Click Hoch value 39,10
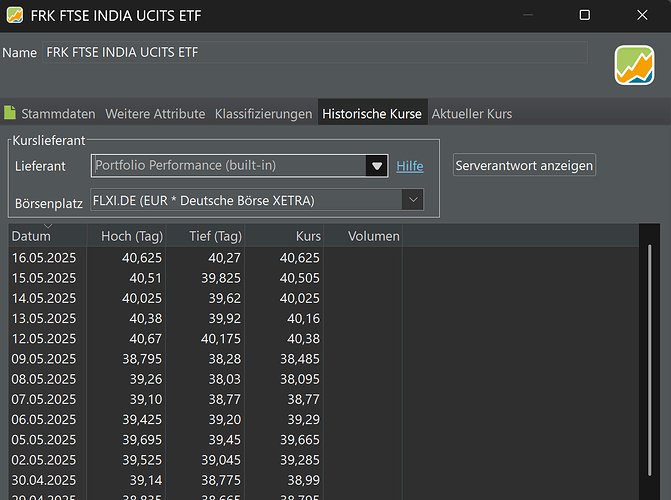The width and height of the screenshot is (671, 500). click(146, 399)
